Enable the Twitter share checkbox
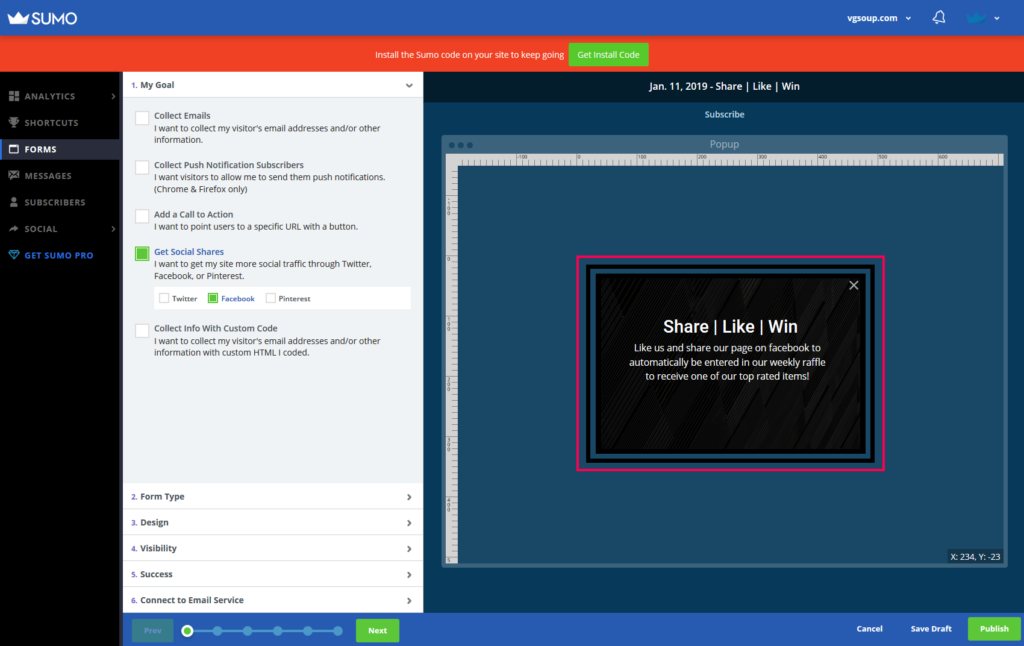The width and height of the screenshot is (1024, 646). (164, 298)
